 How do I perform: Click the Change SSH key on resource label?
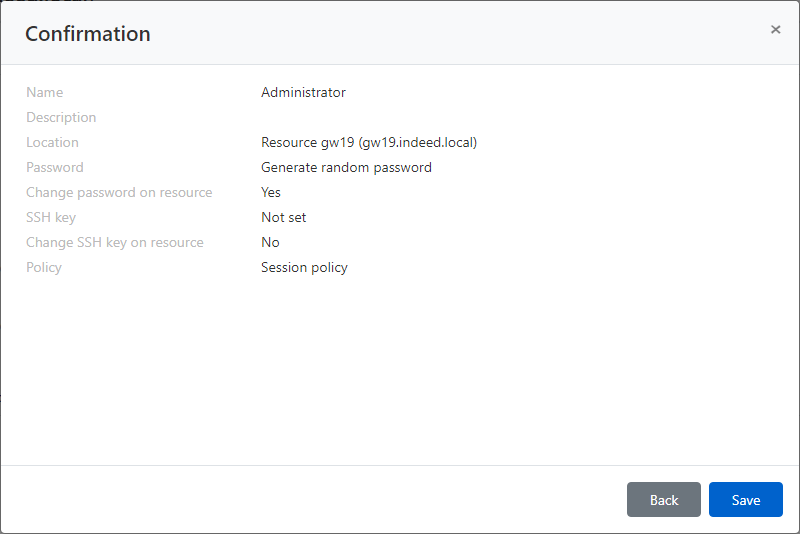(115, 242)
